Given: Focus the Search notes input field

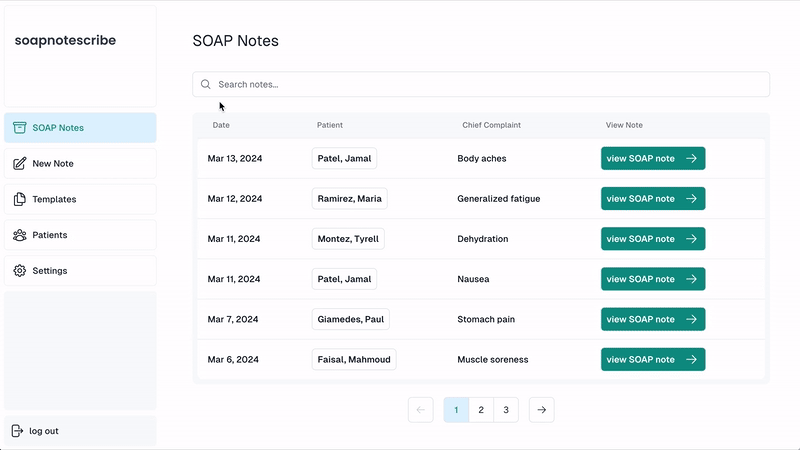Looking at the screenshot, I should click(x=481, y=84).
